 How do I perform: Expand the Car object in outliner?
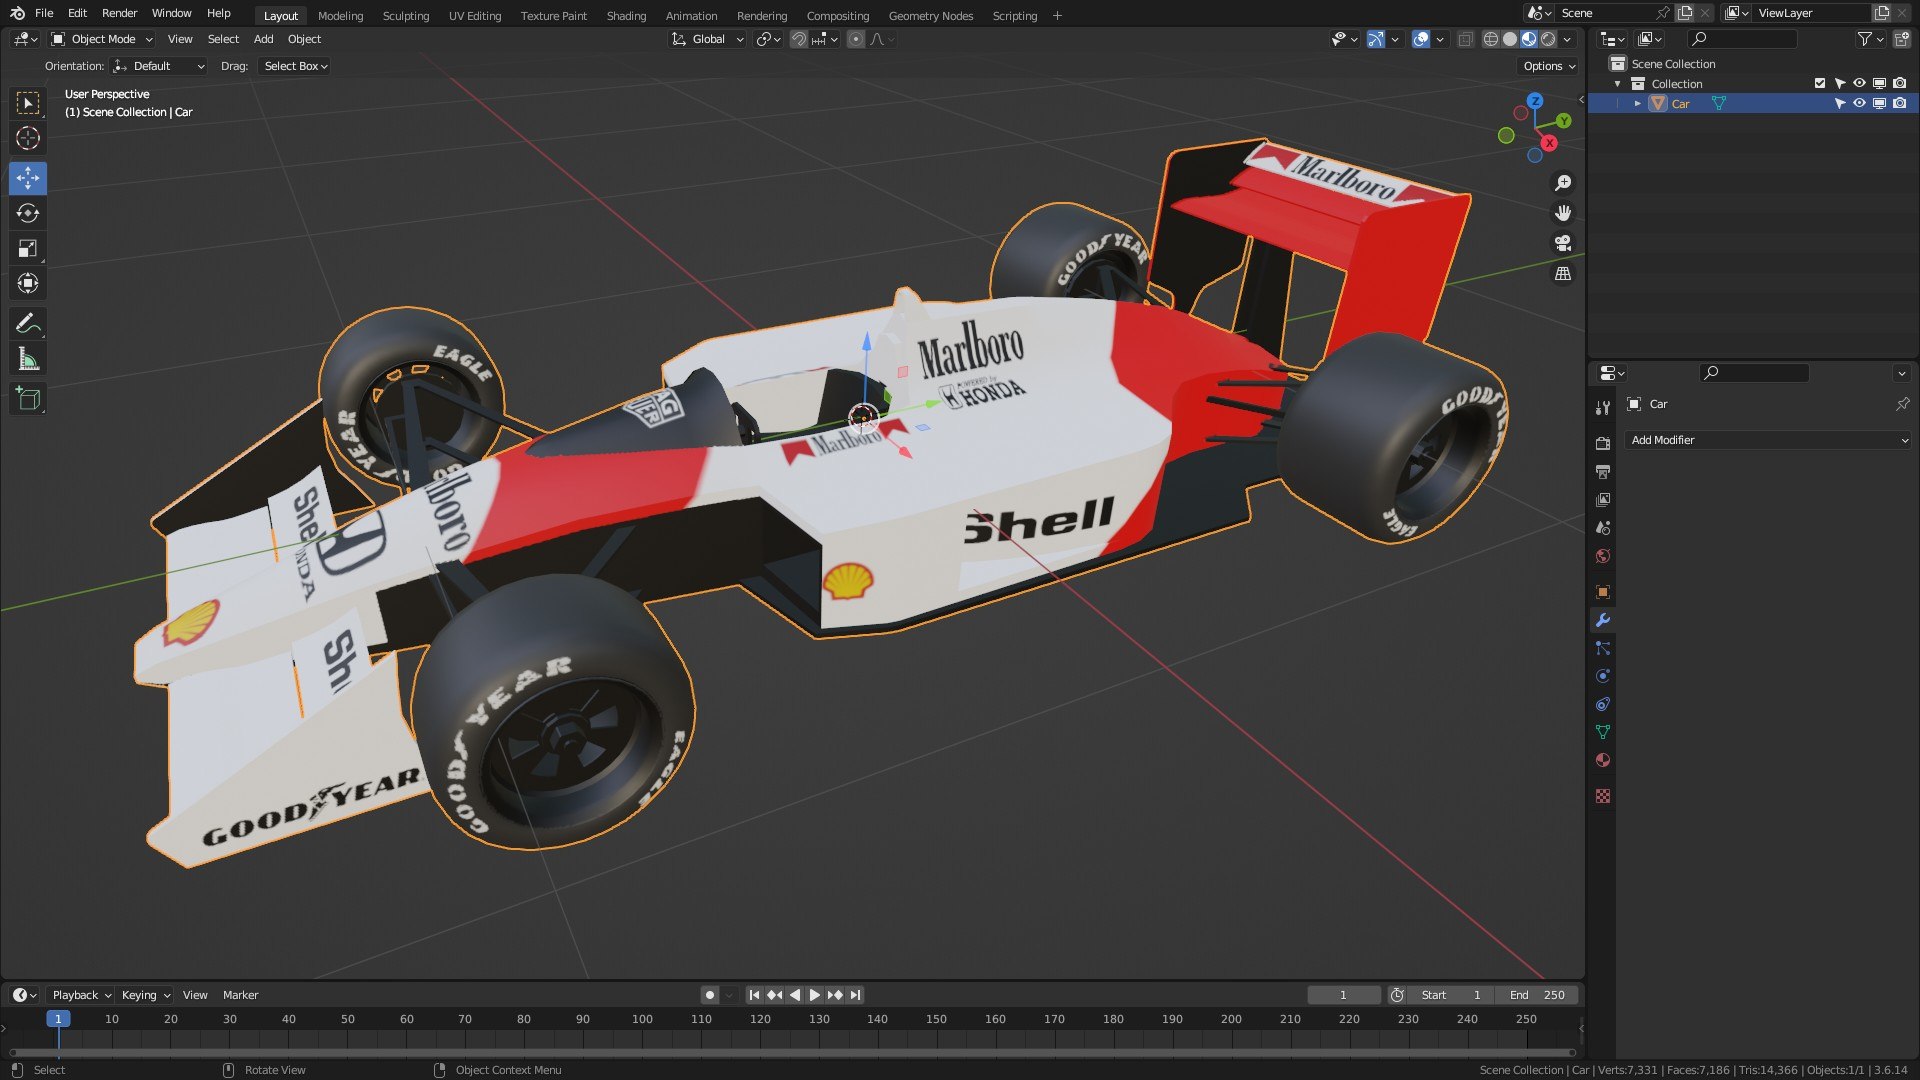pyautogui.click(x=1637, y=103)
